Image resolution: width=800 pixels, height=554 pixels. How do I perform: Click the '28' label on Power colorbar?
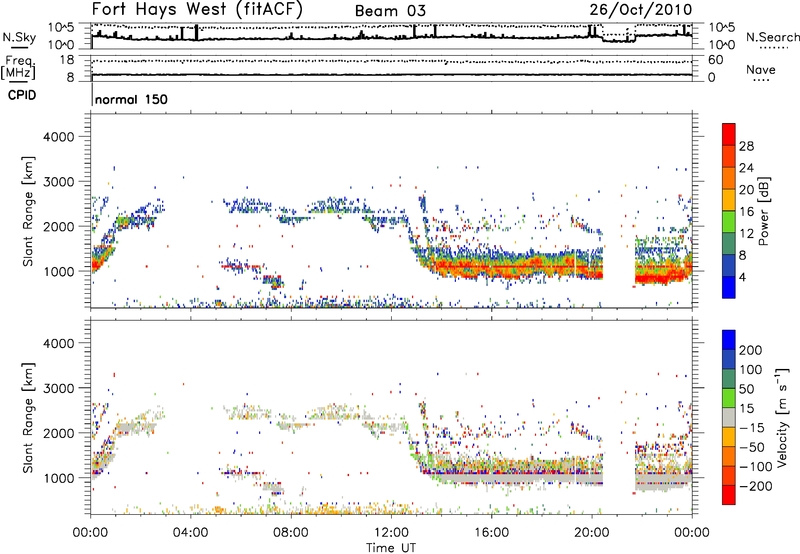point(746,146)
